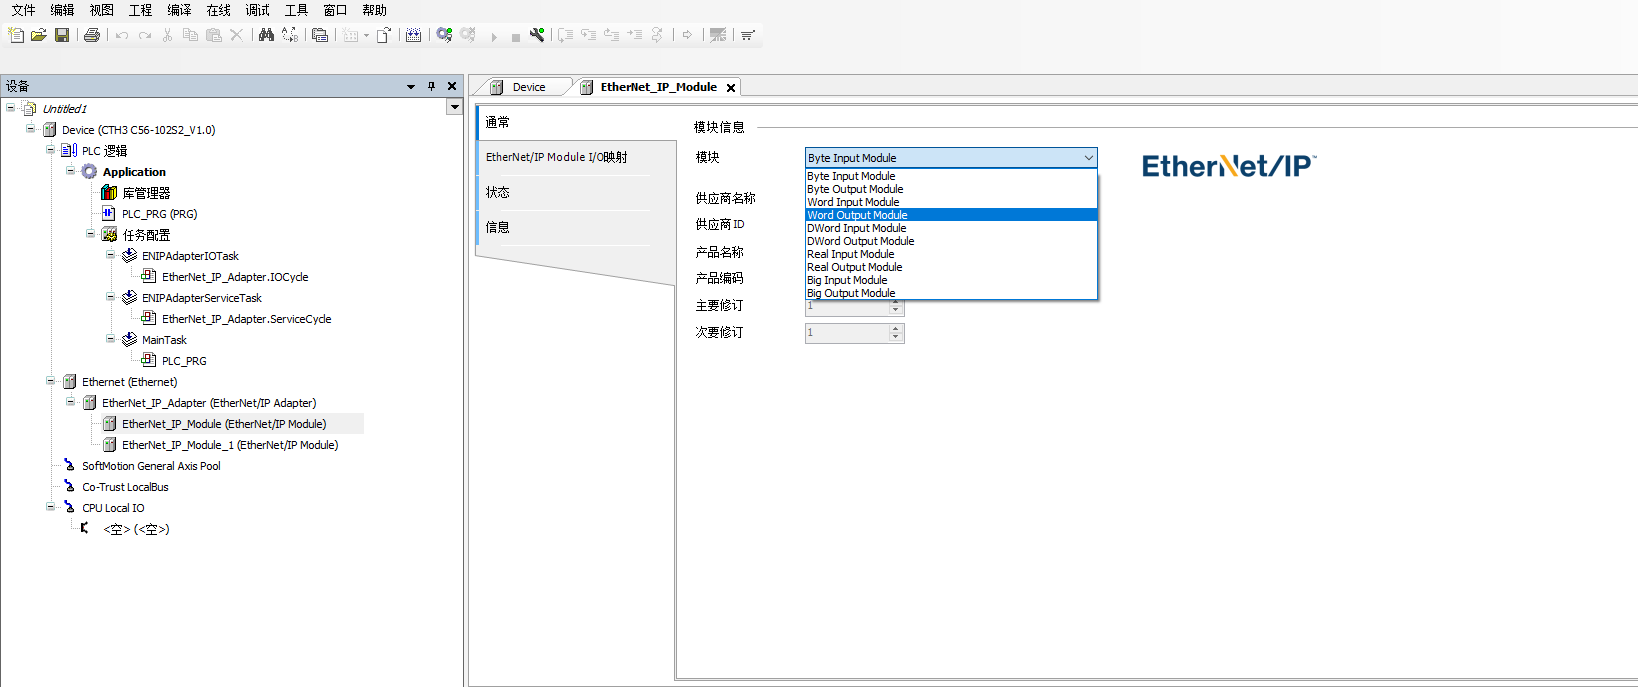Click the Replace A-to-B icon

[290, 35]
